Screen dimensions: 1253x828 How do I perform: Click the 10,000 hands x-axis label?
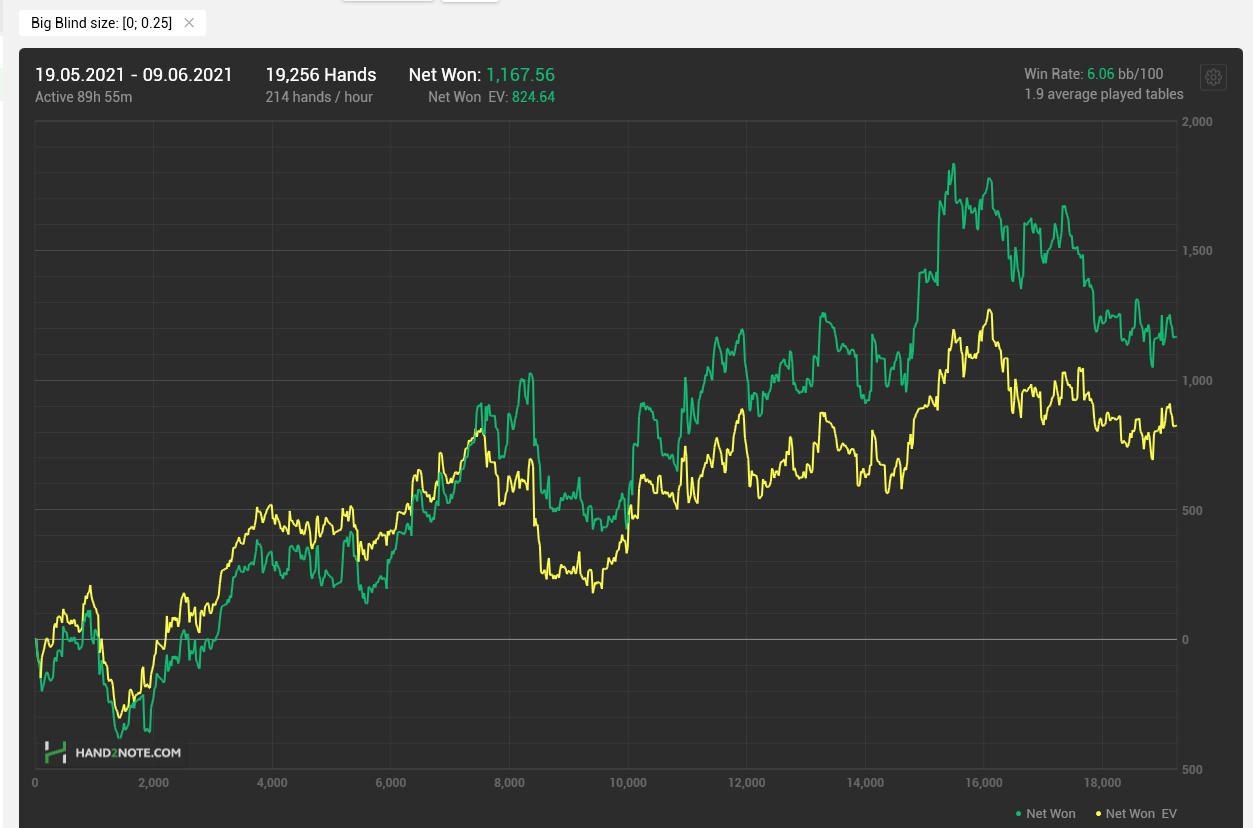(627, 783)
